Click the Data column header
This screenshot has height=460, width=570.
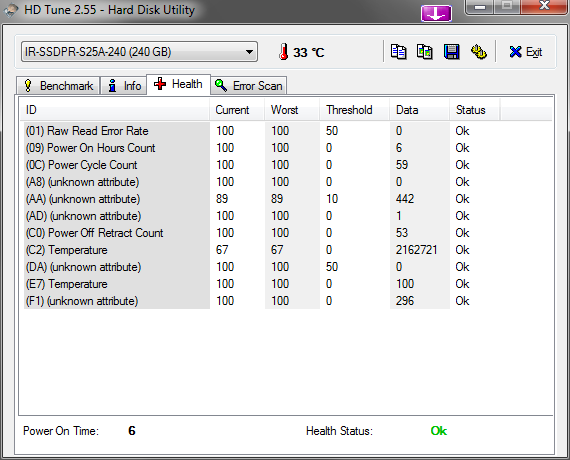(419, 110)
